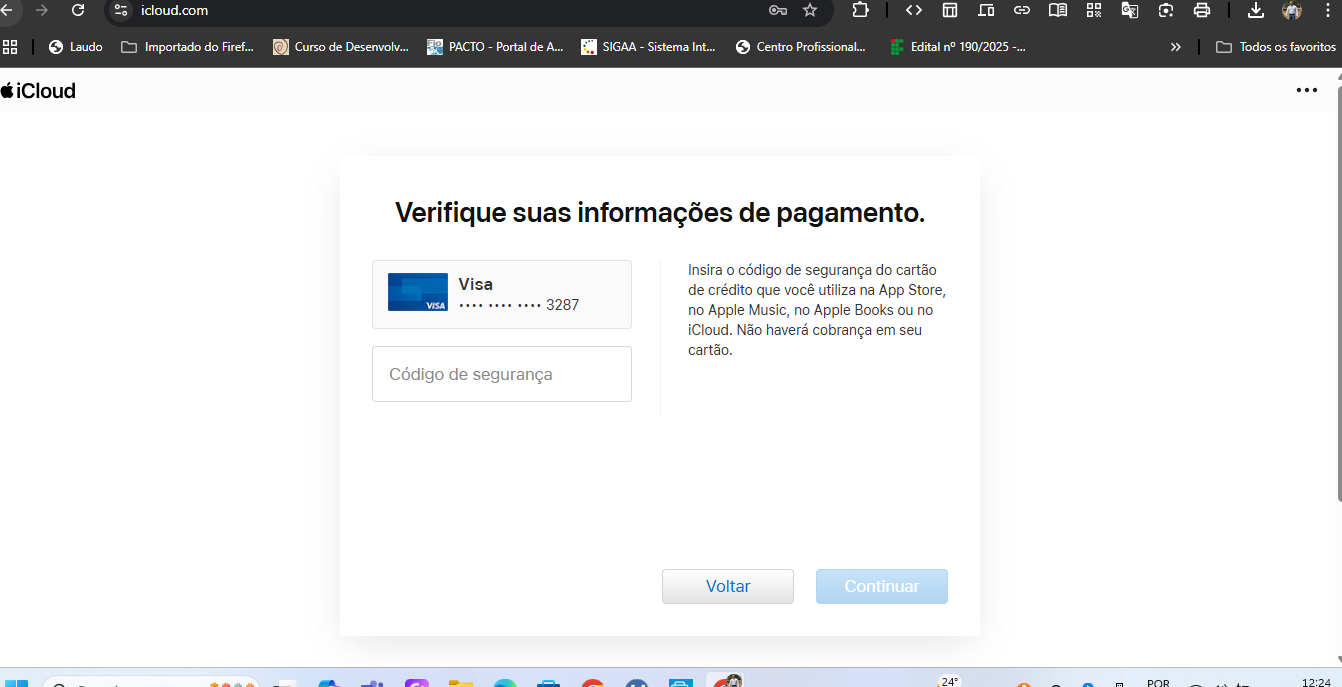Screen dimensions: 1342x687
Task: Open the apps grid icon in bookmarks bar
Action: [x=11, y=47]
